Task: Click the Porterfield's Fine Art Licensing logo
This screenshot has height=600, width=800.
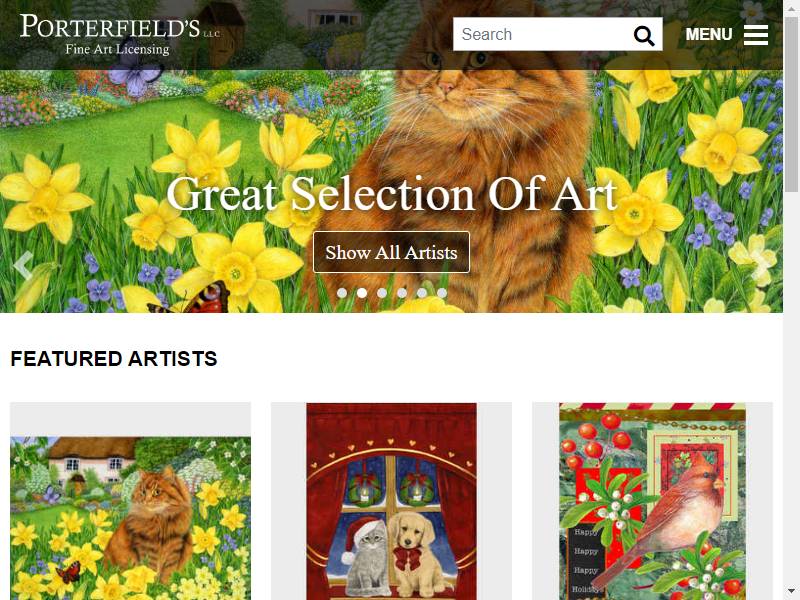Action: [120, 35]
